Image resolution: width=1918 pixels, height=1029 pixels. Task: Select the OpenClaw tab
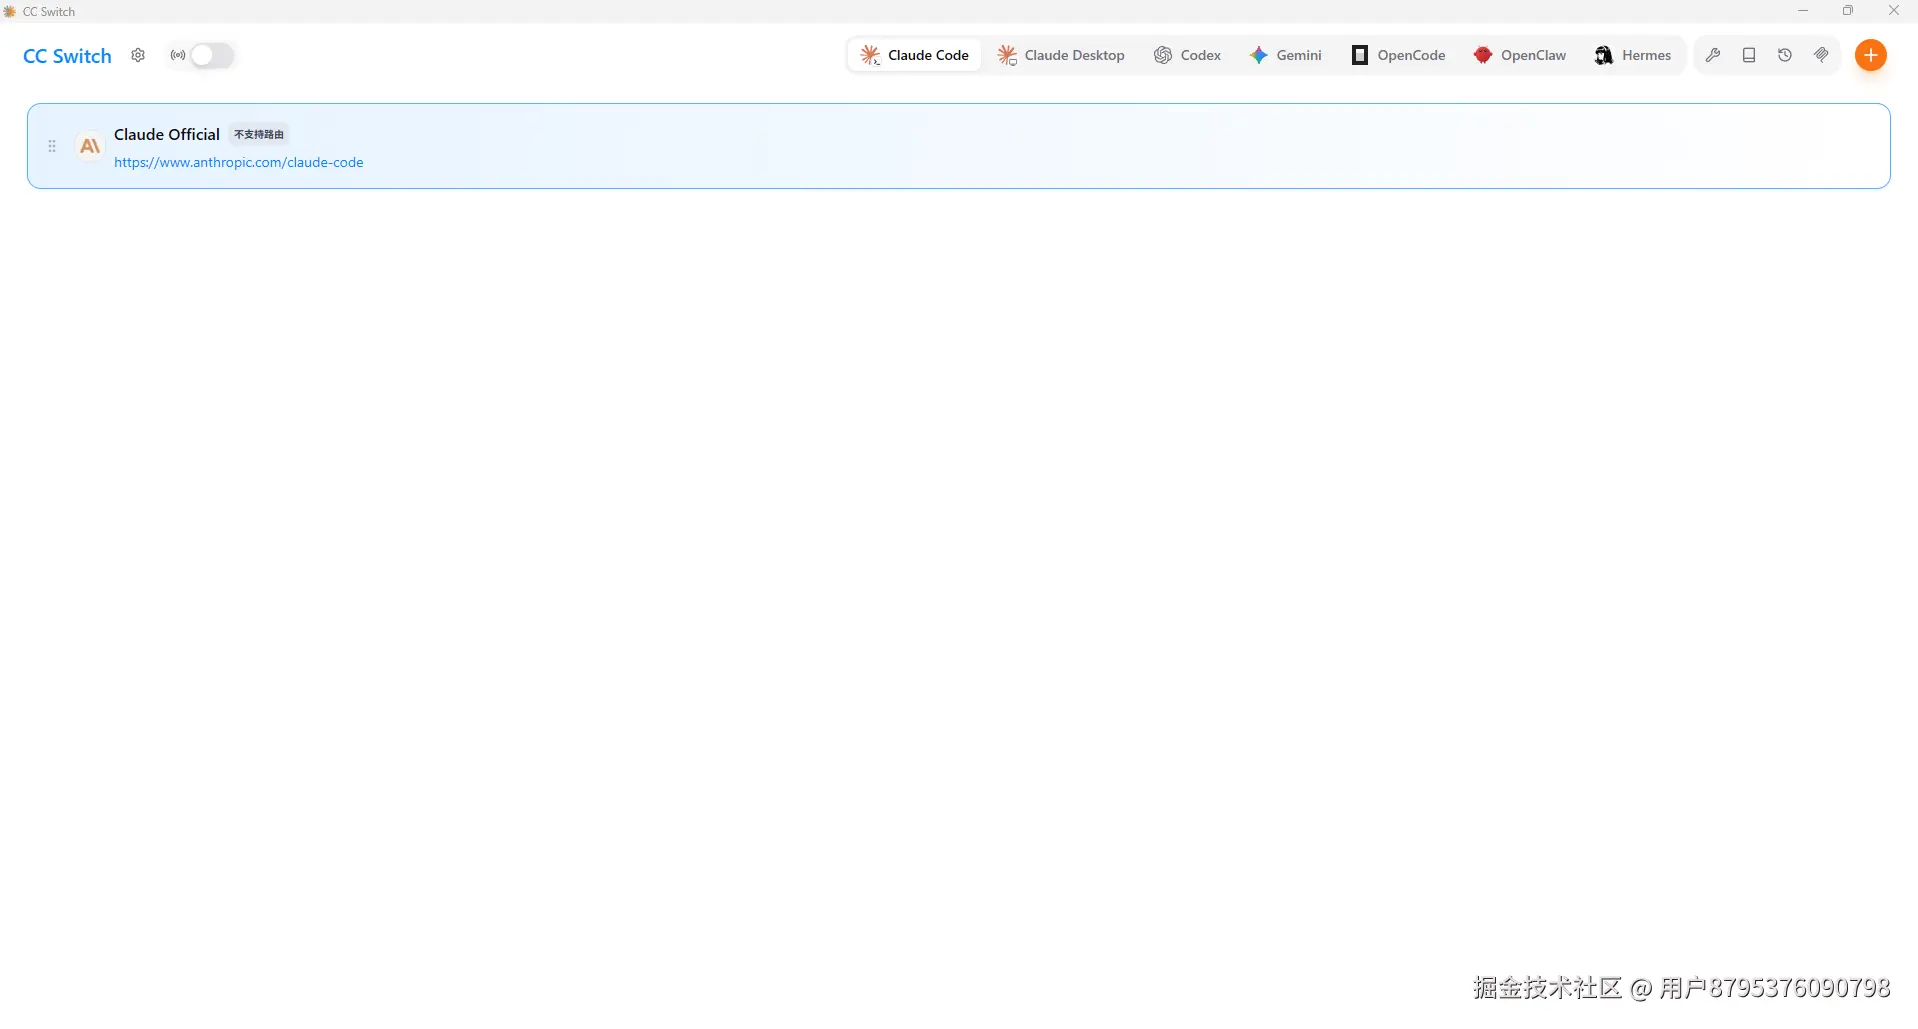point(1520,55)
